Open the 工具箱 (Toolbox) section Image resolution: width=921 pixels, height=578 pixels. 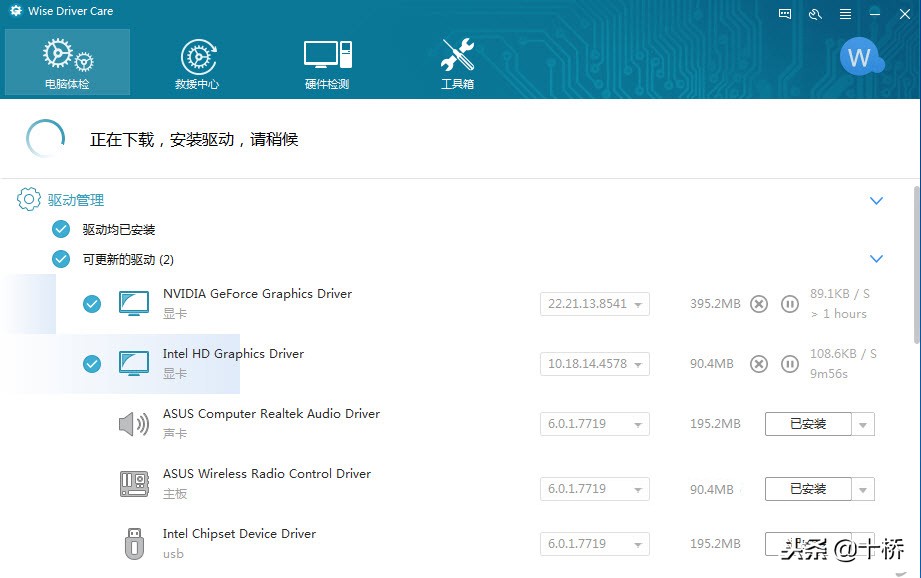(457, 61)
